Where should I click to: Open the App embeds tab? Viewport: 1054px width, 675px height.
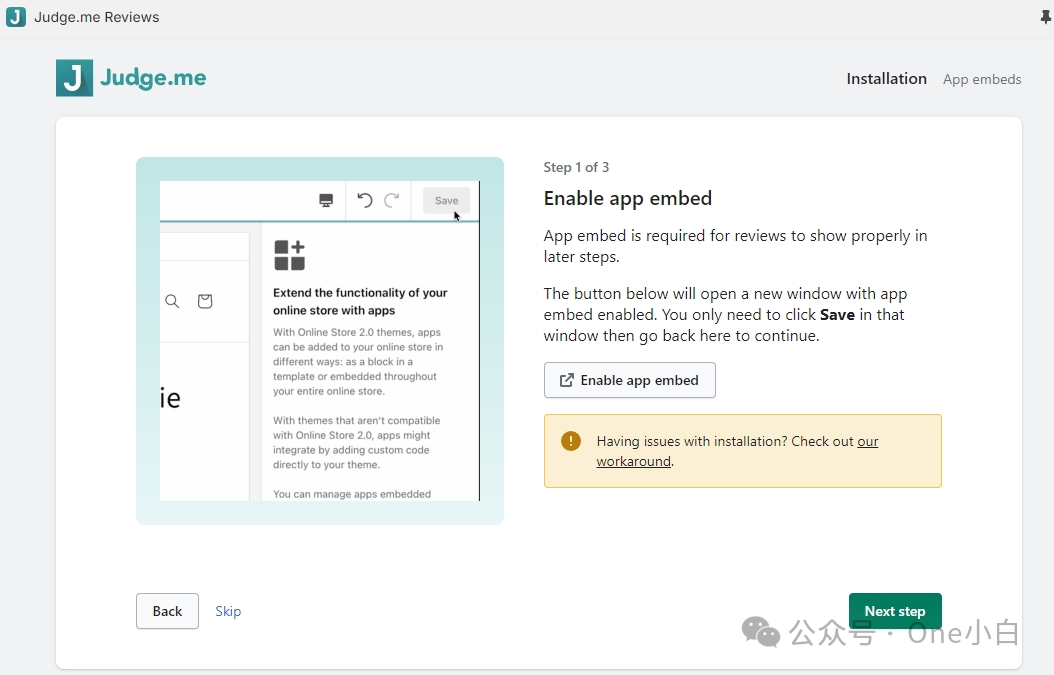[982, 79]
